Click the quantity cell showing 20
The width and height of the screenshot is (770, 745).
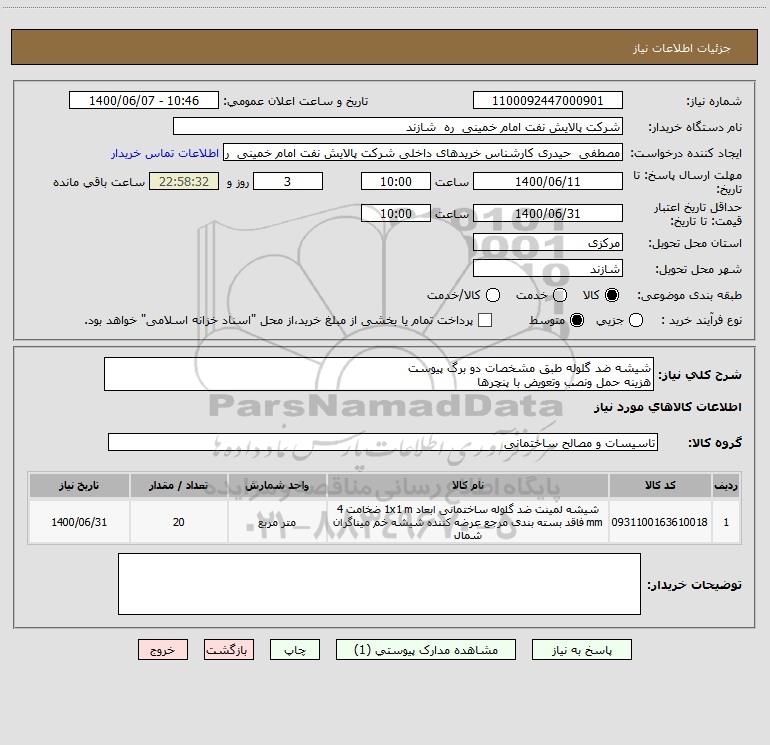click(179, 522)
